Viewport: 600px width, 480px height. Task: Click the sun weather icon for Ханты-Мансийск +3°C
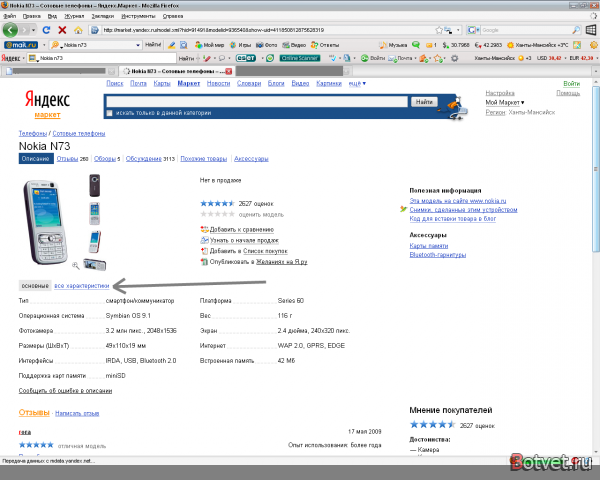point(510,45)
